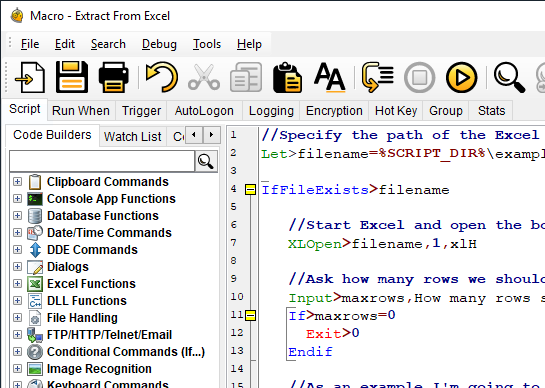Switch to the Stats tab
The height and width of the screenshot is (388, 545).
491,111
